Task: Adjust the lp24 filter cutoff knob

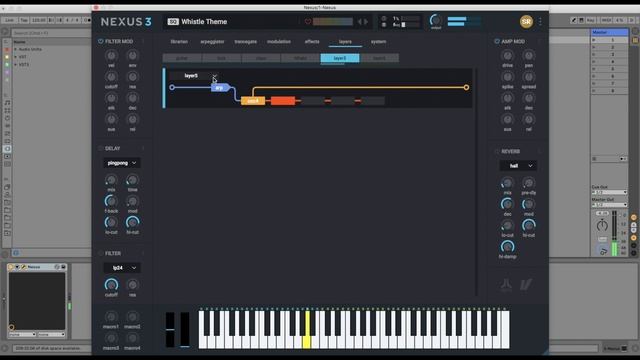Action: pos(111,285)
